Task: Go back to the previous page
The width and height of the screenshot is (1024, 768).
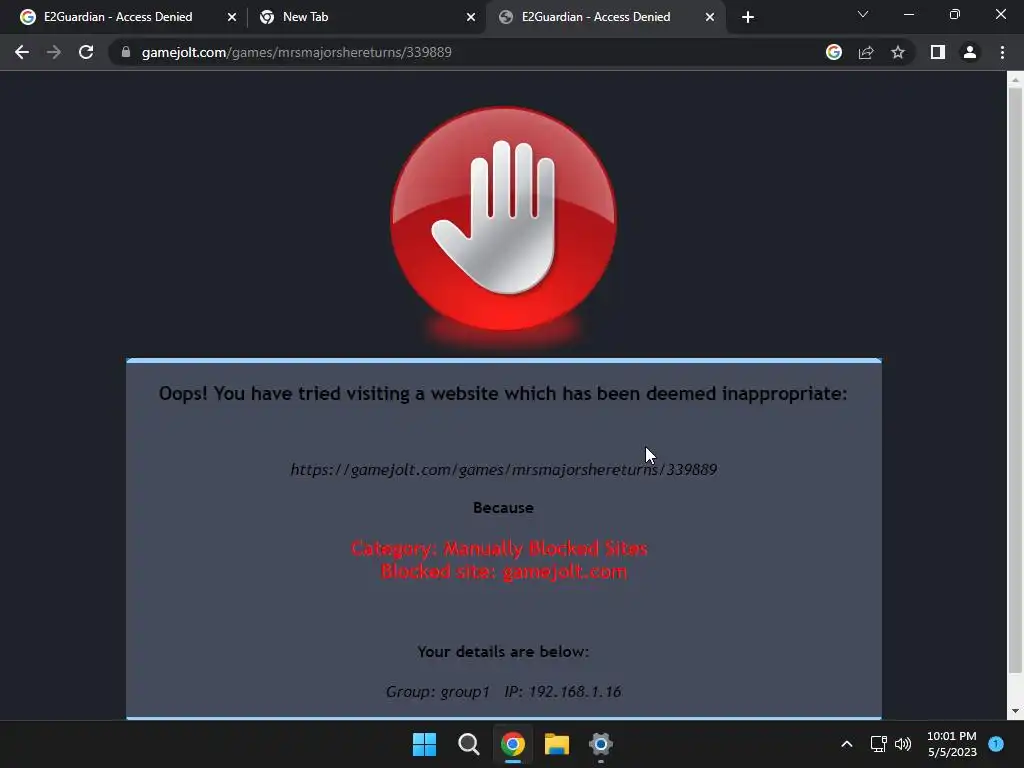Action: click(22, 52)
